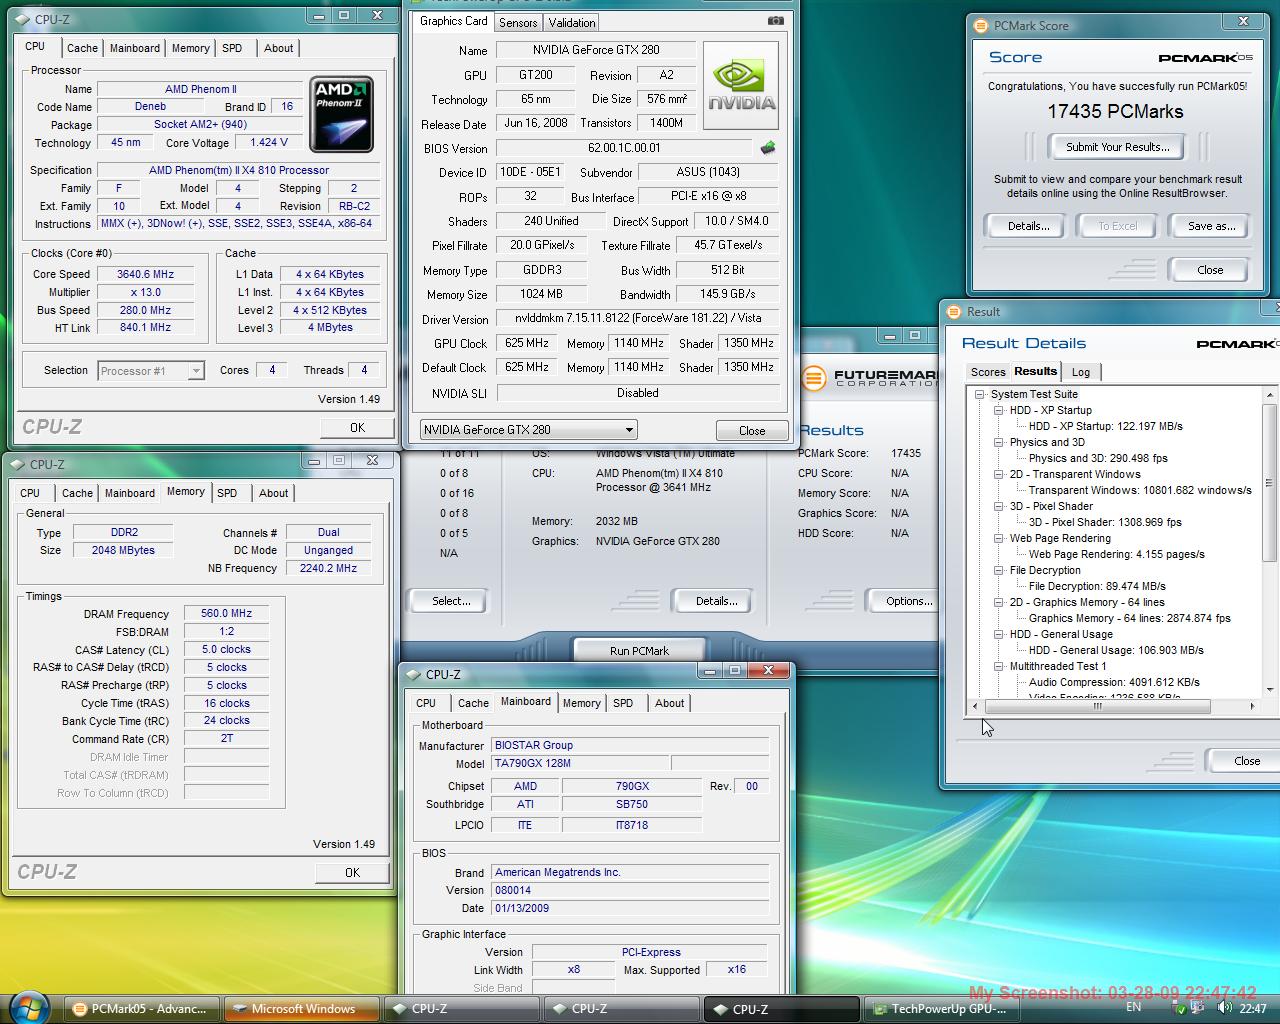Collapse the 2D - Transparent Windows node
Viewport: 1280px width, 1024px height.
(998, 474)
